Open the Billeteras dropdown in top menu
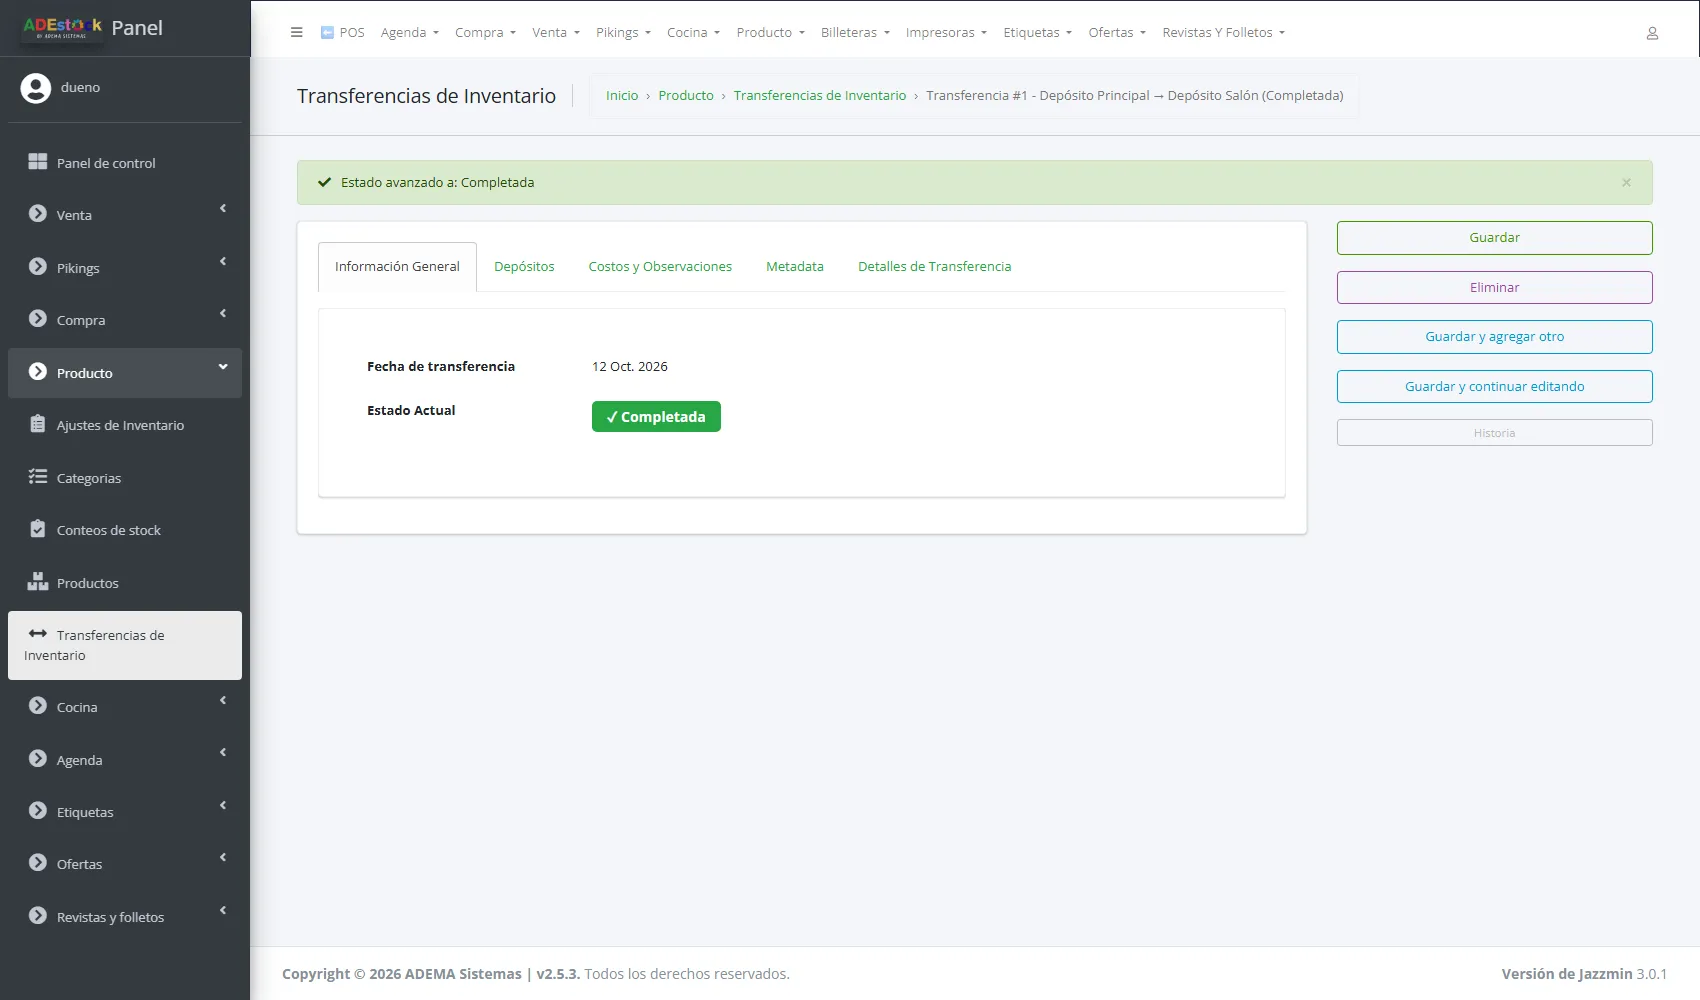This screenshot has height=1000, width=1700. [x=855, y=32]
